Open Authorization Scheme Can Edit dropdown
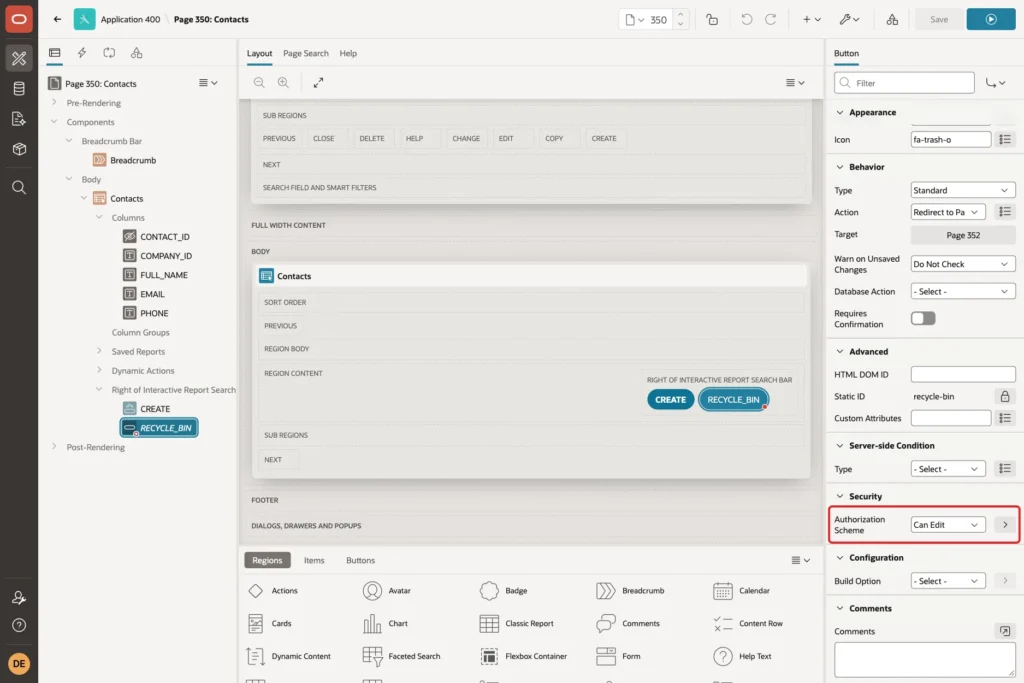1024x683 pixels. tap(948, 524)
